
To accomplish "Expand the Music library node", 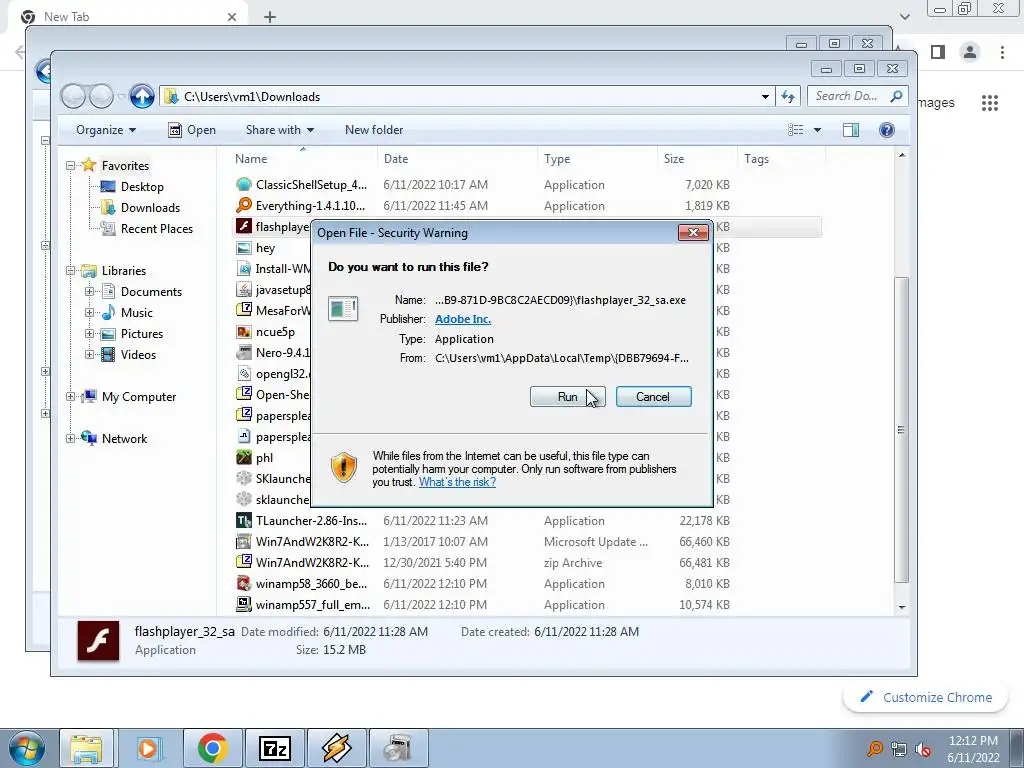I will [89, 312].
